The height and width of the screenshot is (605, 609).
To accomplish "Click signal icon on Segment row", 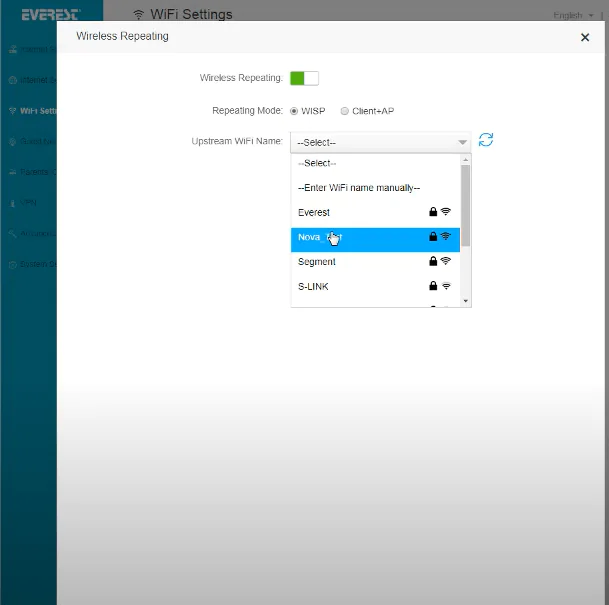I will tap(446, 261).
